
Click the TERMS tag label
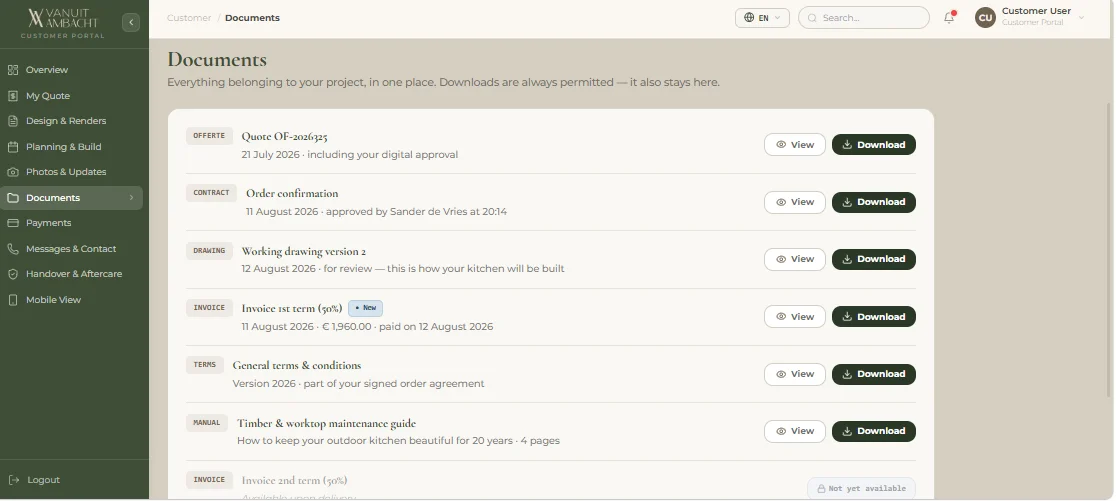205,365
